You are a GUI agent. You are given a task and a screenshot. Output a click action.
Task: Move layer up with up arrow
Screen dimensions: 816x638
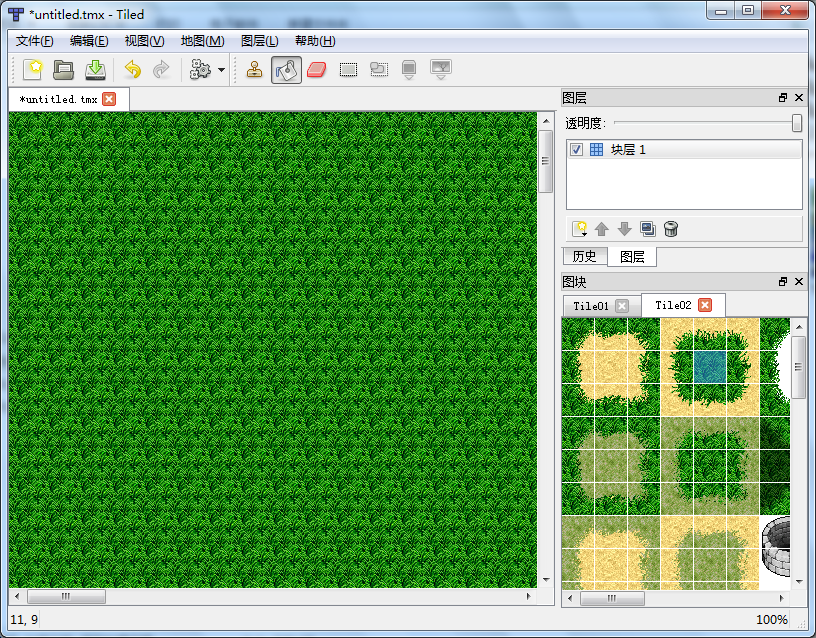[x=602, y=229]
